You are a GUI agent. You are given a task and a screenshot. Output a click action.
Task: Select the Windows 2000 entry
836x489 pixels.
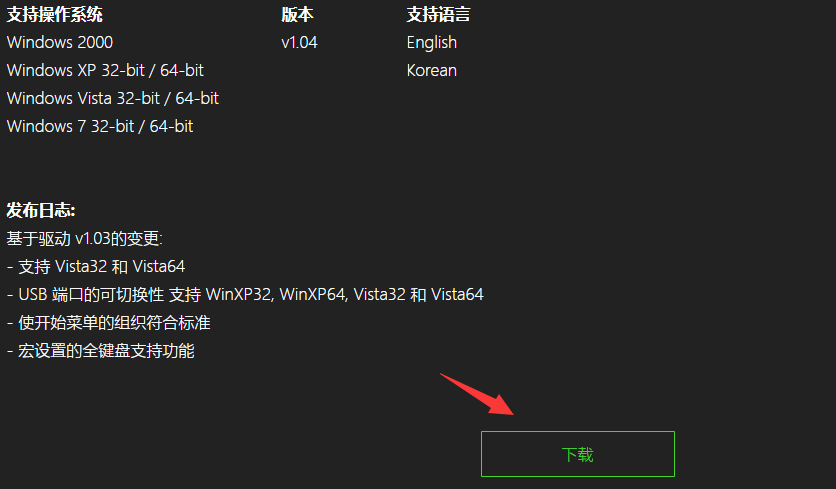60,42
